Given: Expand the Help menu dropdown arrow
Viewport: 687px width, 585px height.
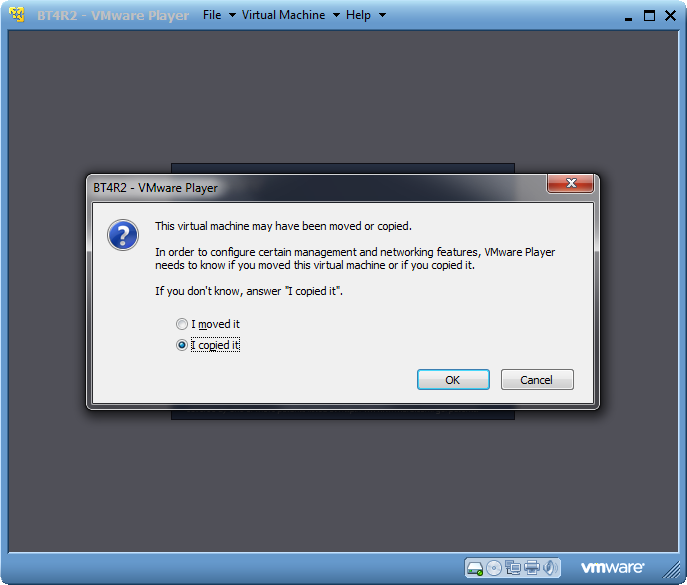Looking at the screenshot, I should click(x=382, y=15).
